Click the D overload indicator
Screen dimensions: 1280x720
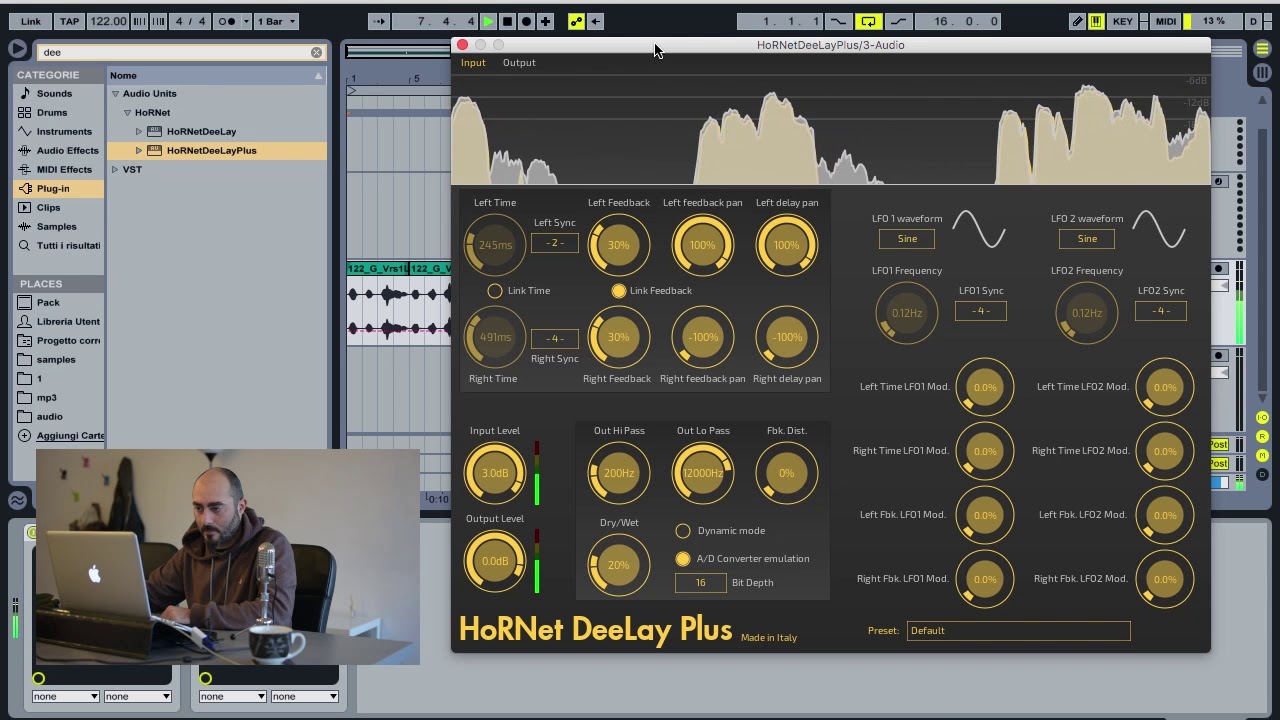point(1253,21)
